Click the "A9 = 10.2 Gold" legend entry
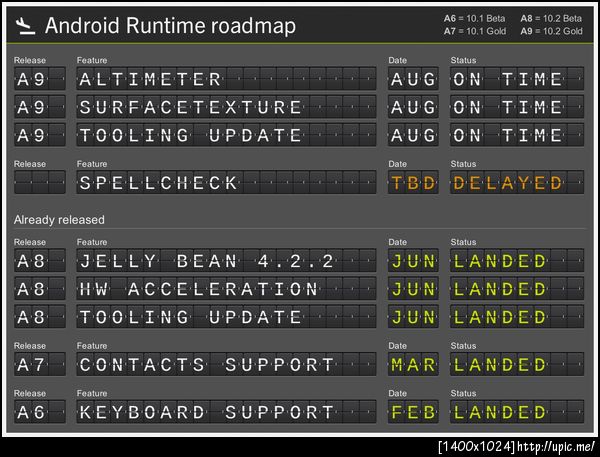The width and height of the screenshot is (600, 457). pyautogui.click(x=551, y=31)
